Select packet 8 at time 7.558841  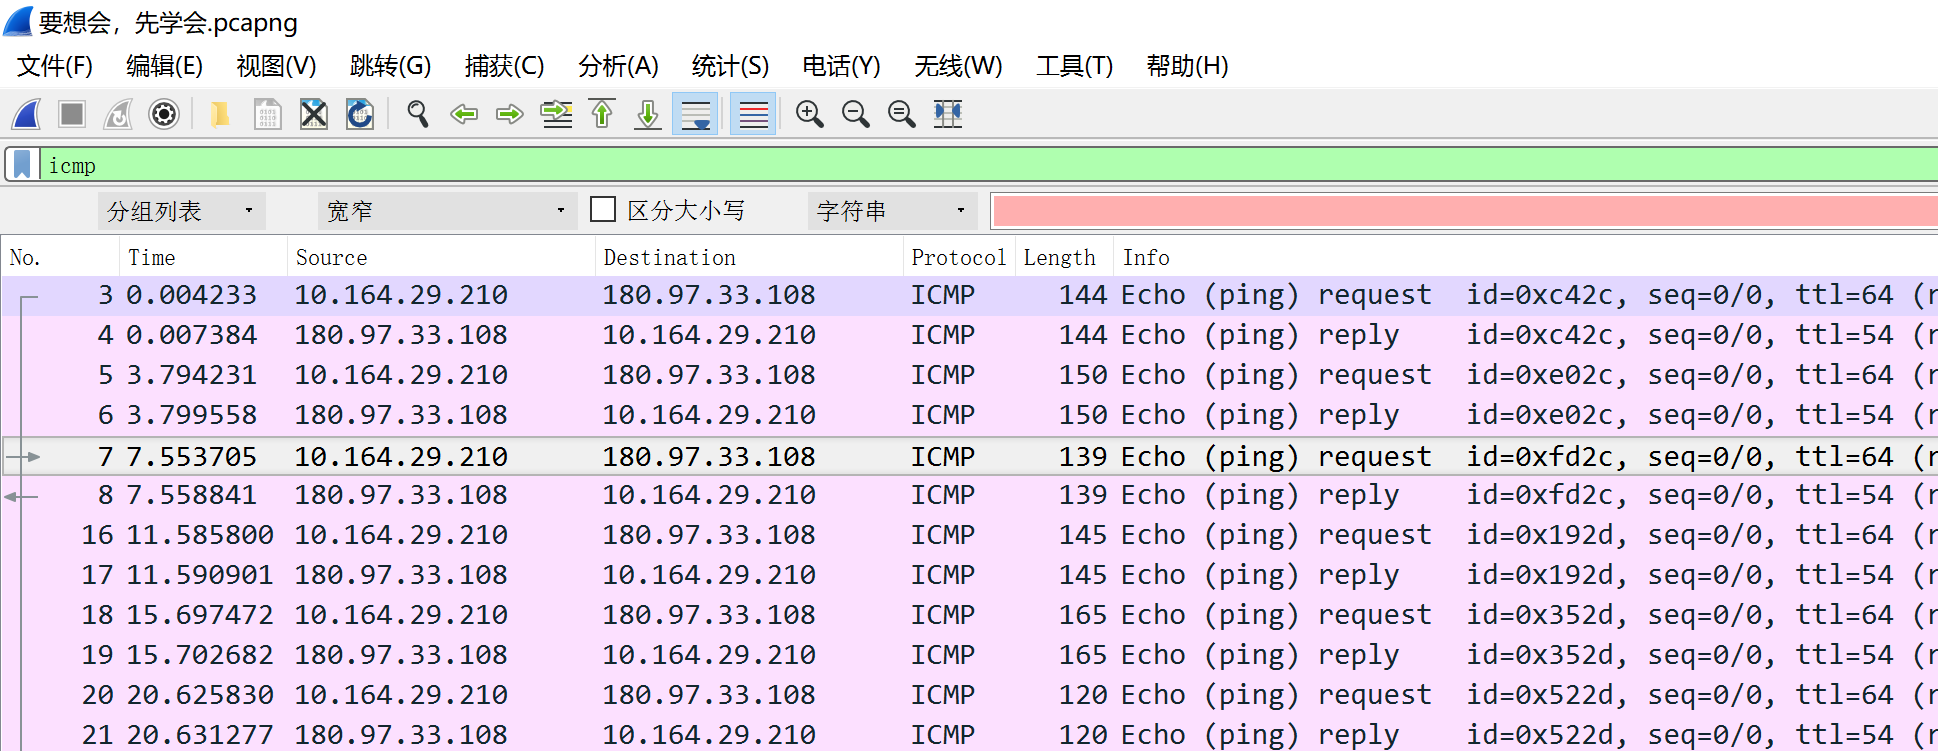pyautogui.click(x=969, y=496)
